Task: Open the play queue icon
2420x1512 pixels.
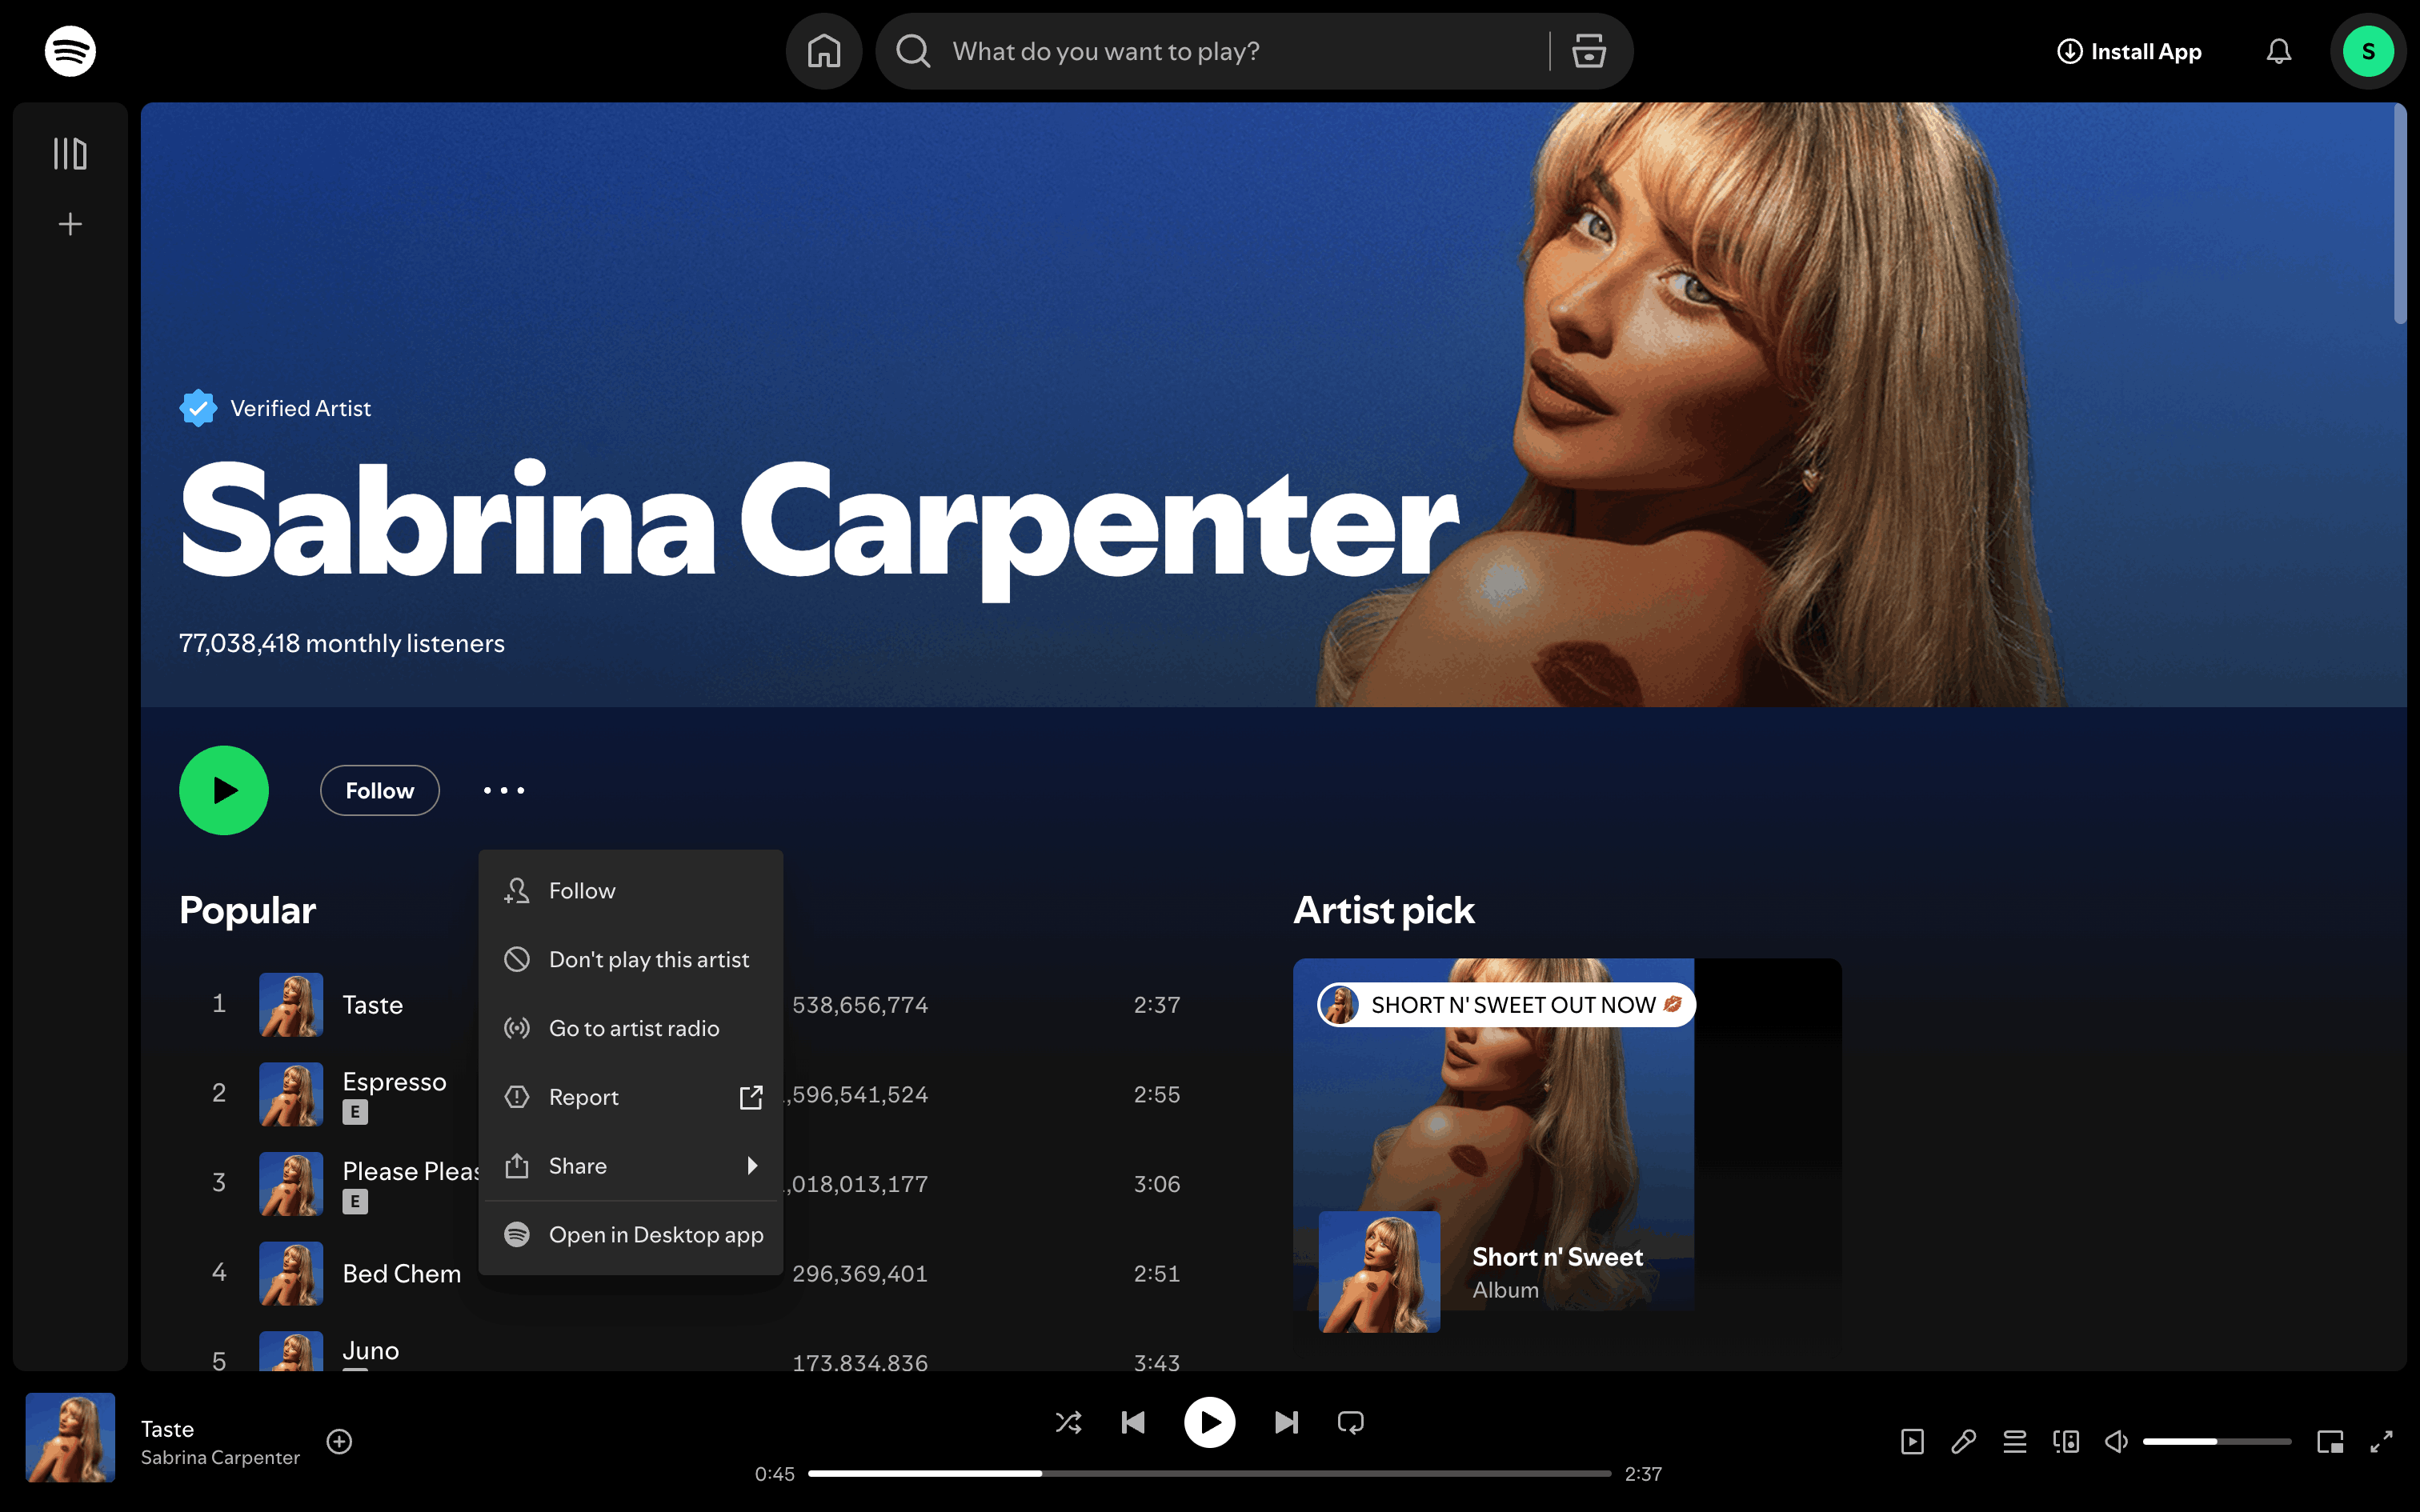Action: click(x=2014, y=1441)
